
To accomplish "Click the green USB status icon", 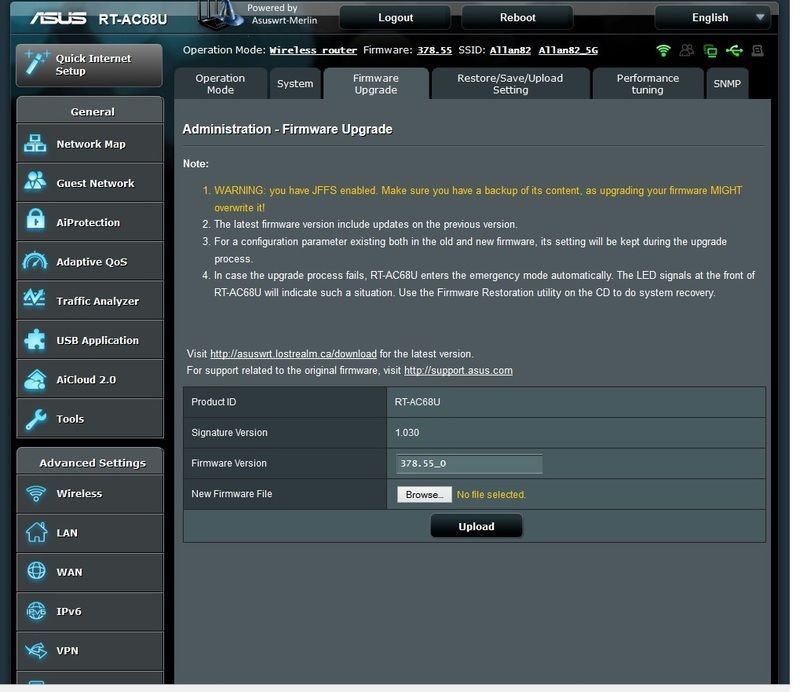I will pyautogui.click(x=734, y=50).
